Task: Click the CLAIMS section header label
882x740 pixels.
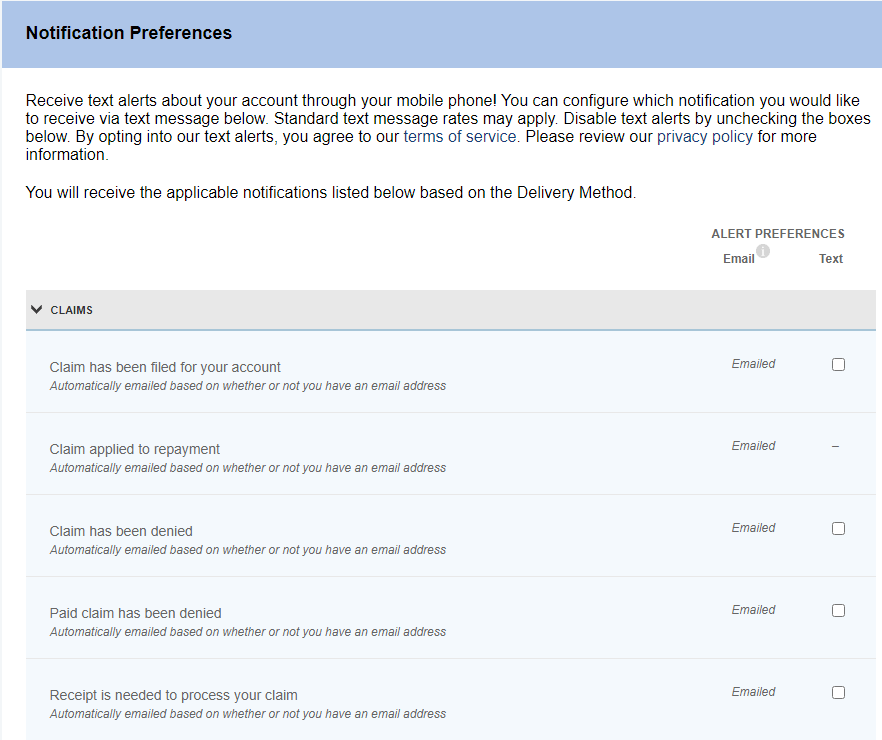Action: 72,311
